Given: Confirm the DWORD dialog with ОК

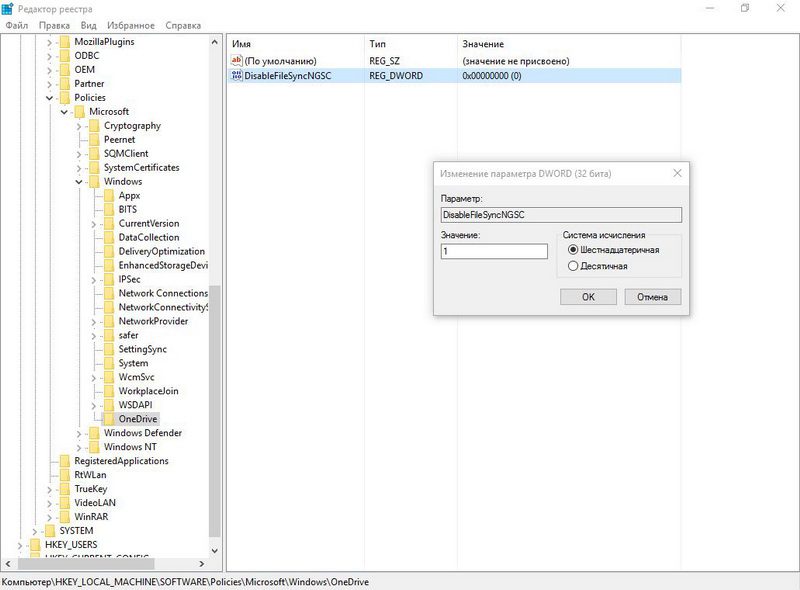Looking at the screenshot, I should click(588, 297).
